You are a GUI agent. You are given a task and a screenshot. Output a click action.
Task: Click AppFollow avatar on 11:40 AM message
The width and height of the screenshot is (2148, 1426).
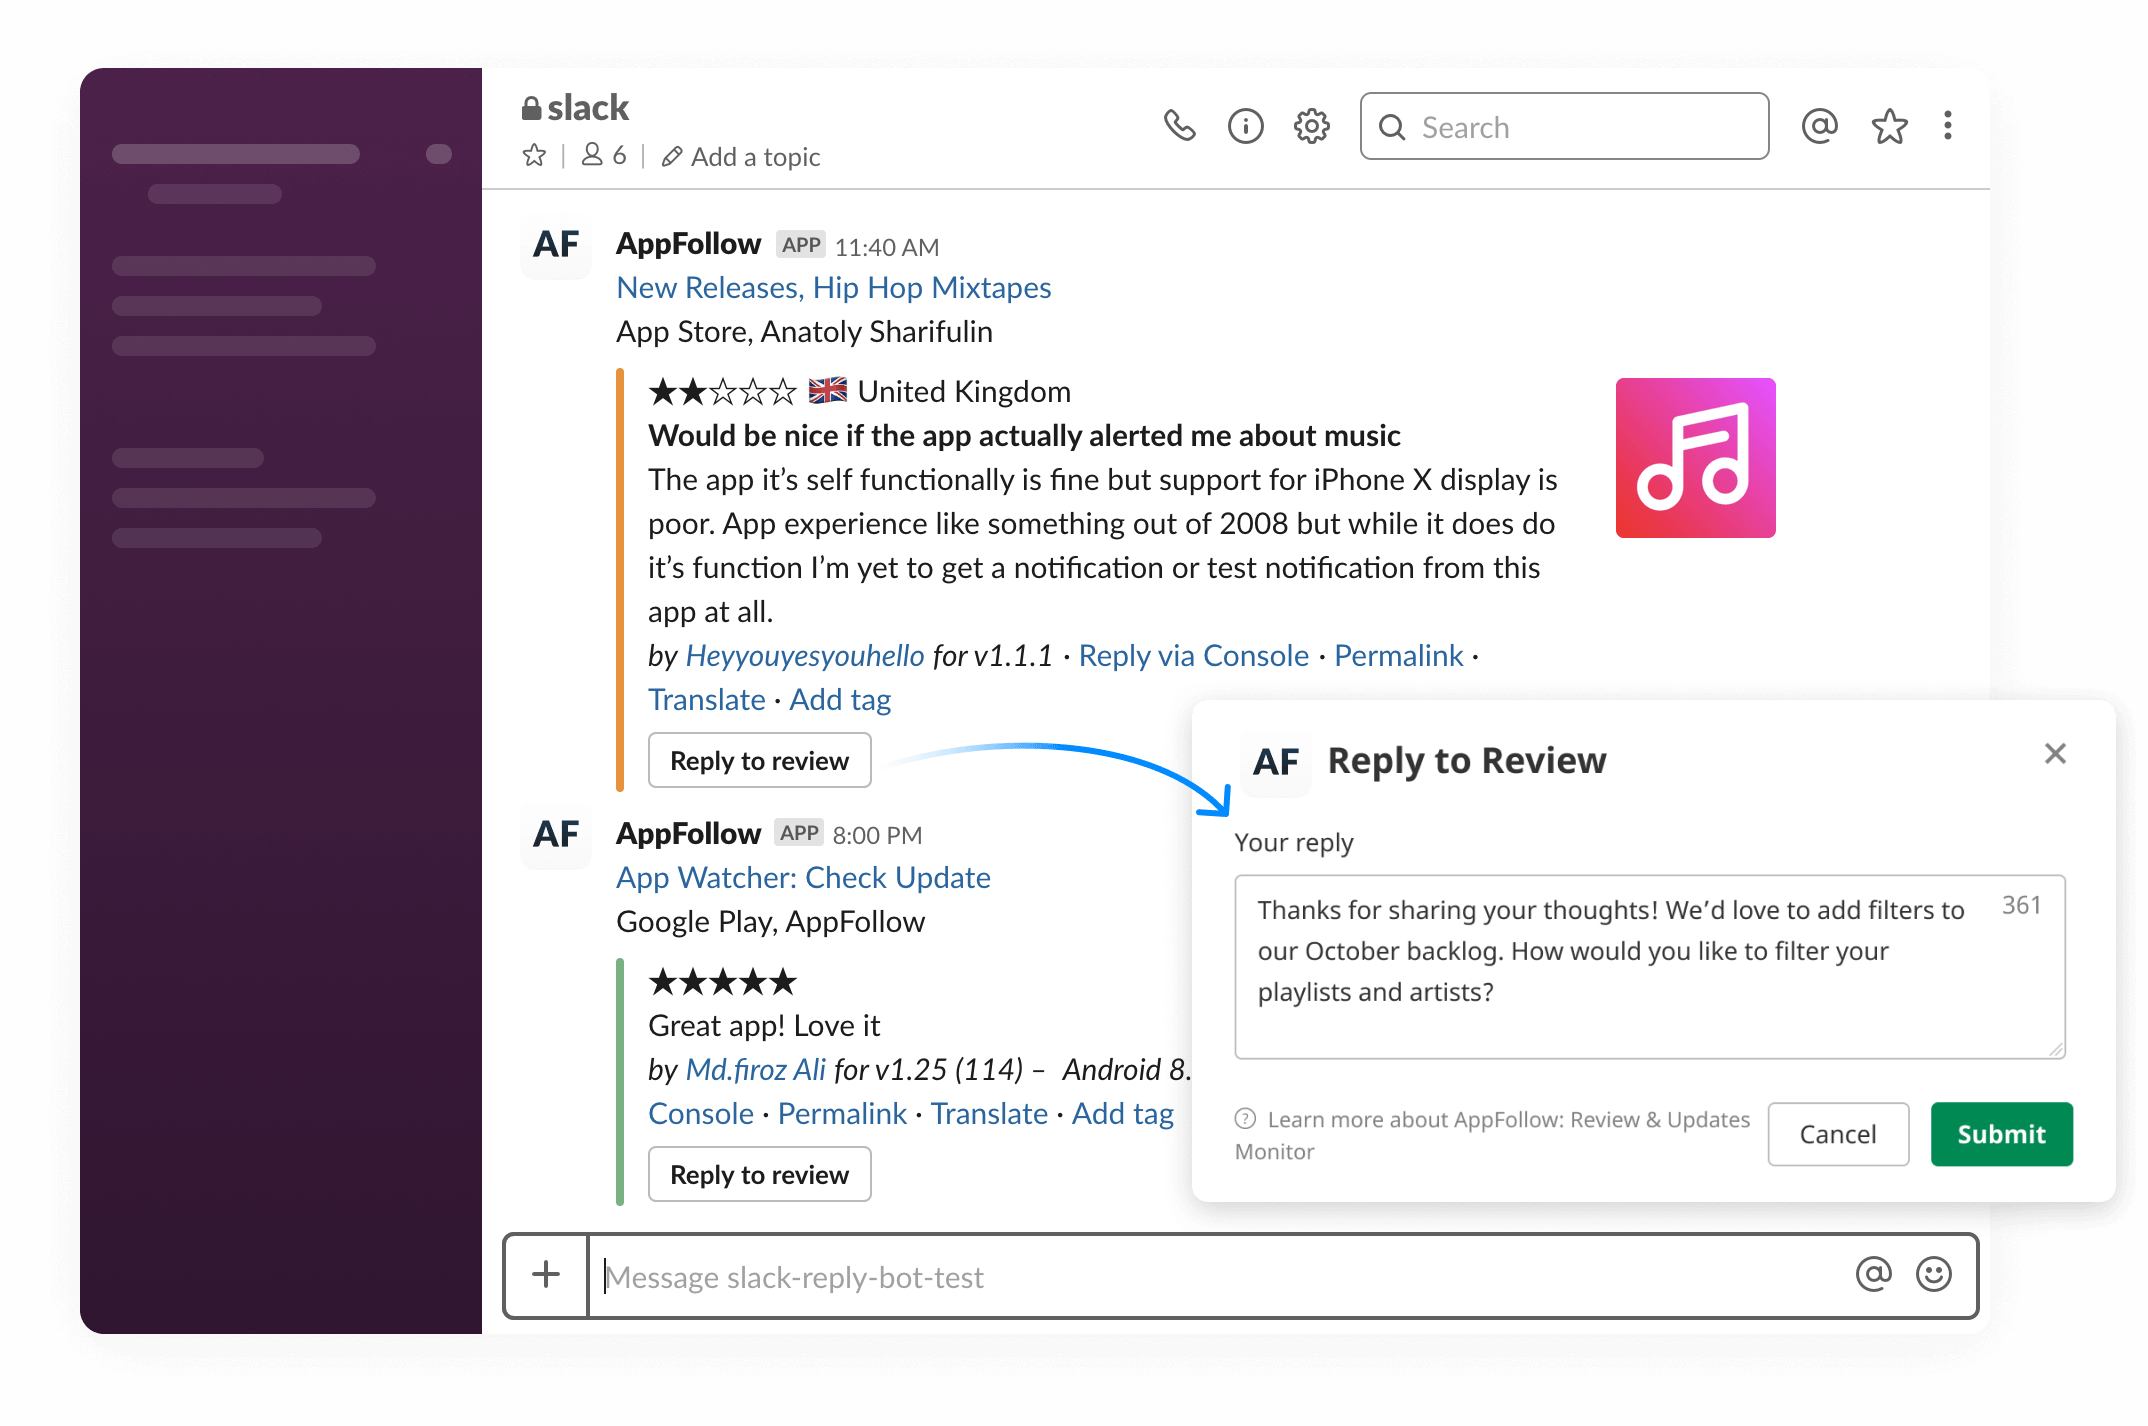pos(556,245)
